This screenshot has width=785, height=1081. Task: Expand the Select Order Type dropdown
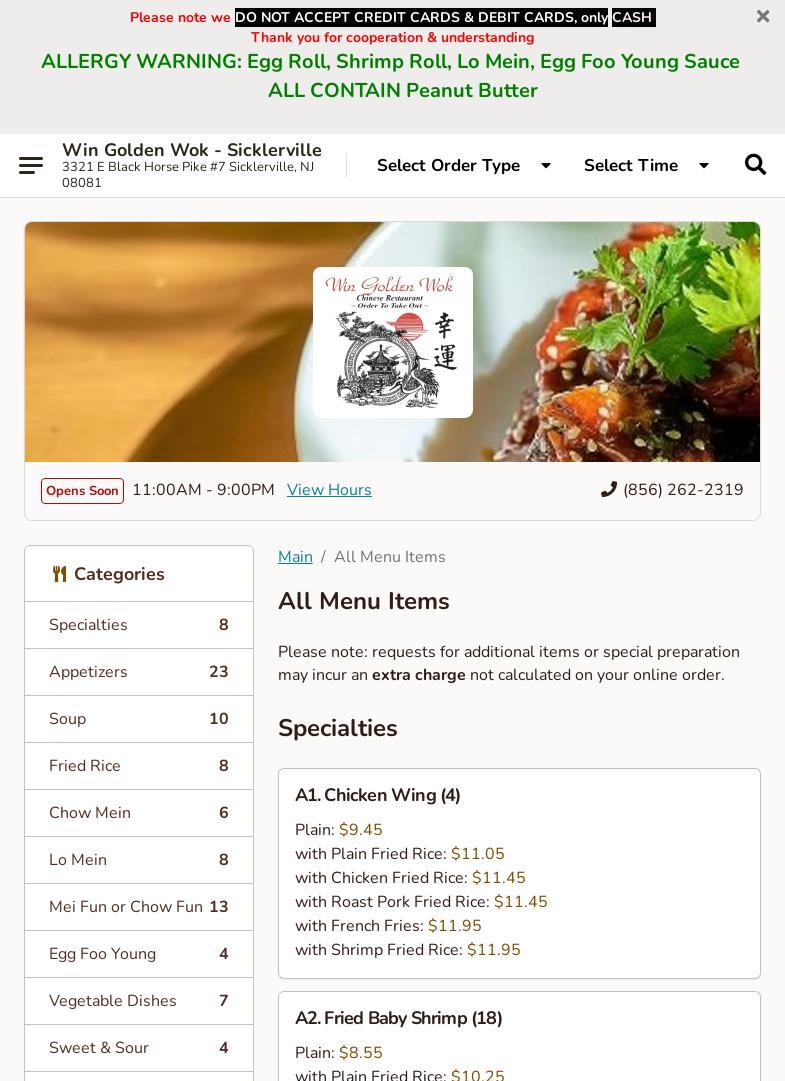pos(464,165)
